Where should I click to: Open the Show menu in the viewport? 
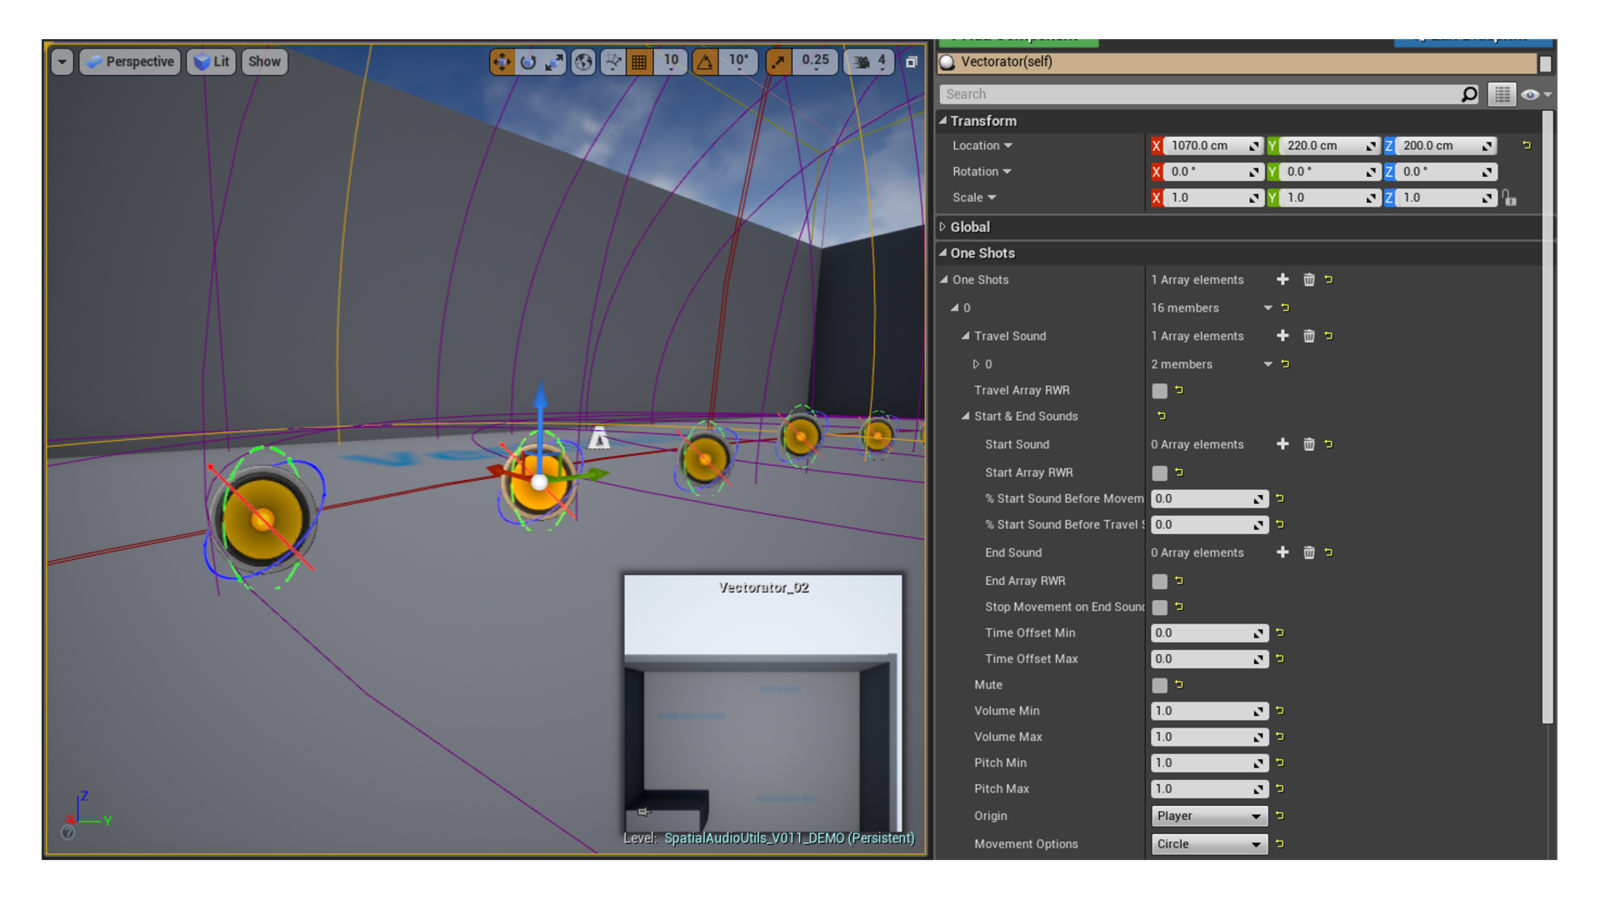pyautogui.click(x=263, y=61)
